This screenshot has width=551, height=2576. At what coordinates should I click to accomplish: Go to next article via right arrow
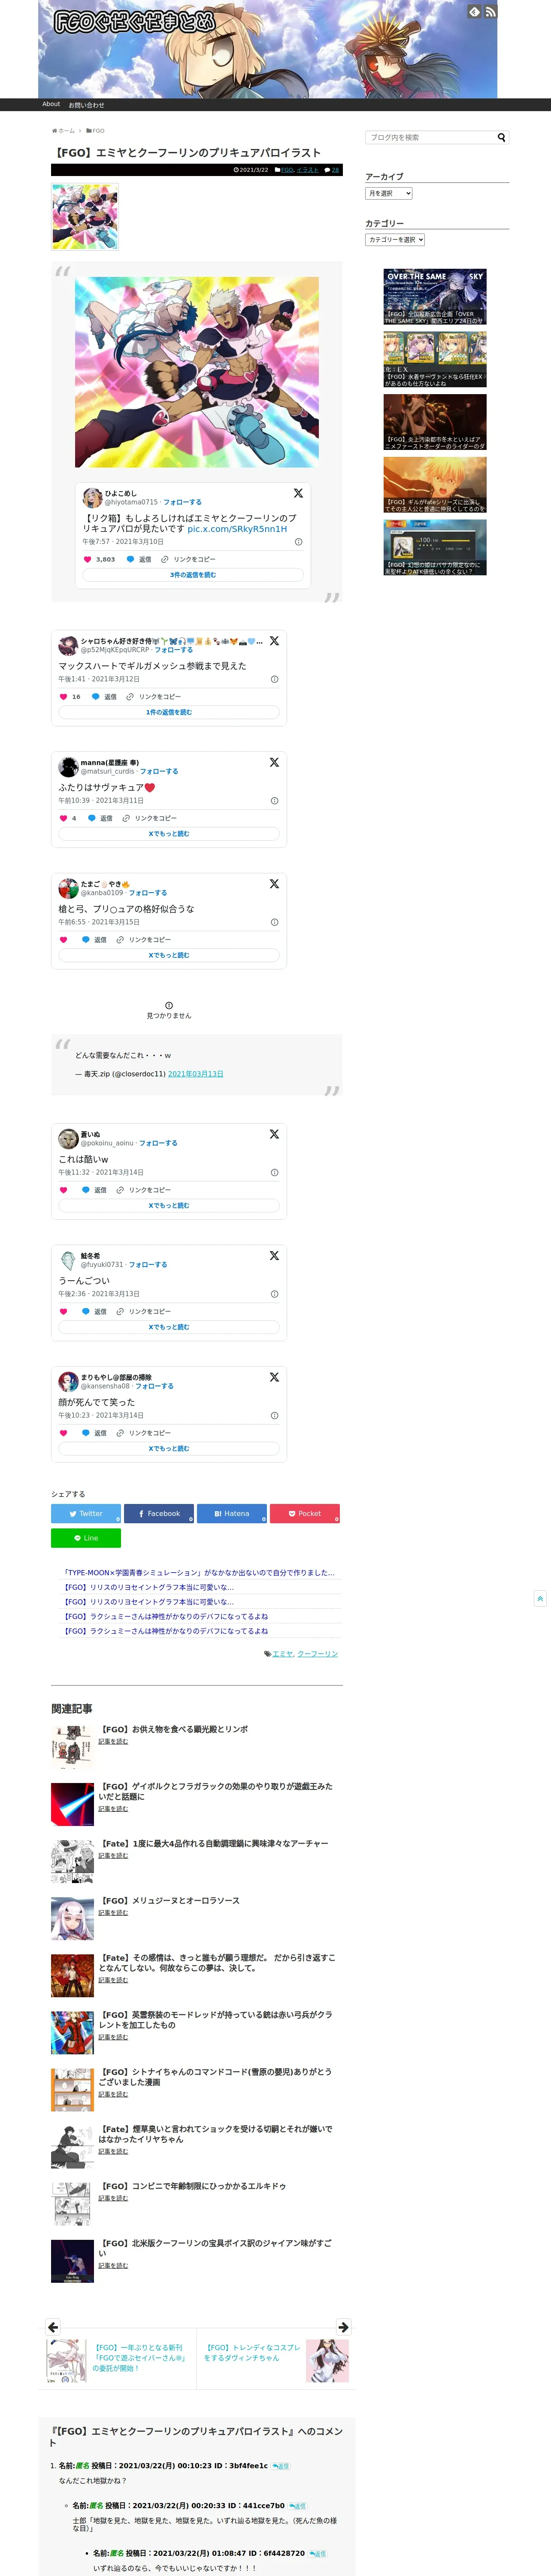tap(343, 2327)
